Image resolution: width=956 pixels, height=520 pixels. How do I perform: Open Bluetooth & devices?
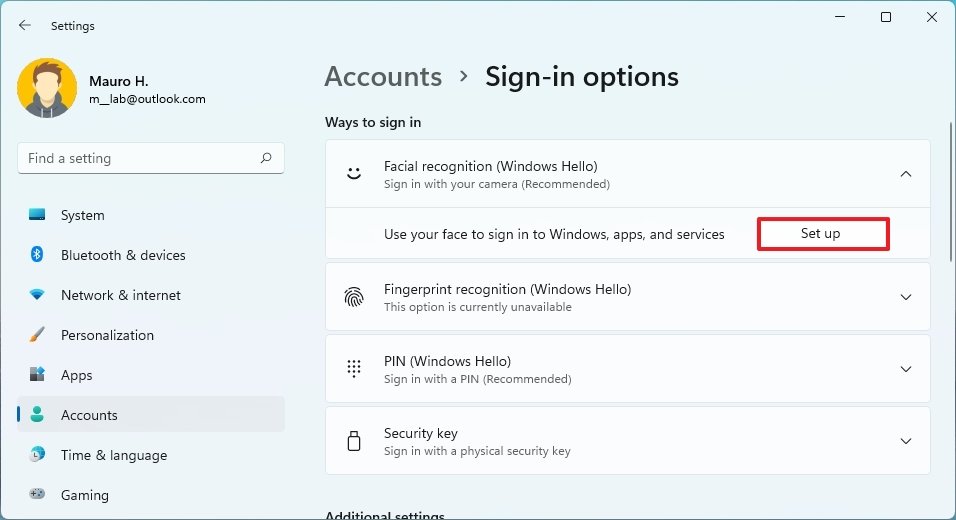(x=151, y=255)
